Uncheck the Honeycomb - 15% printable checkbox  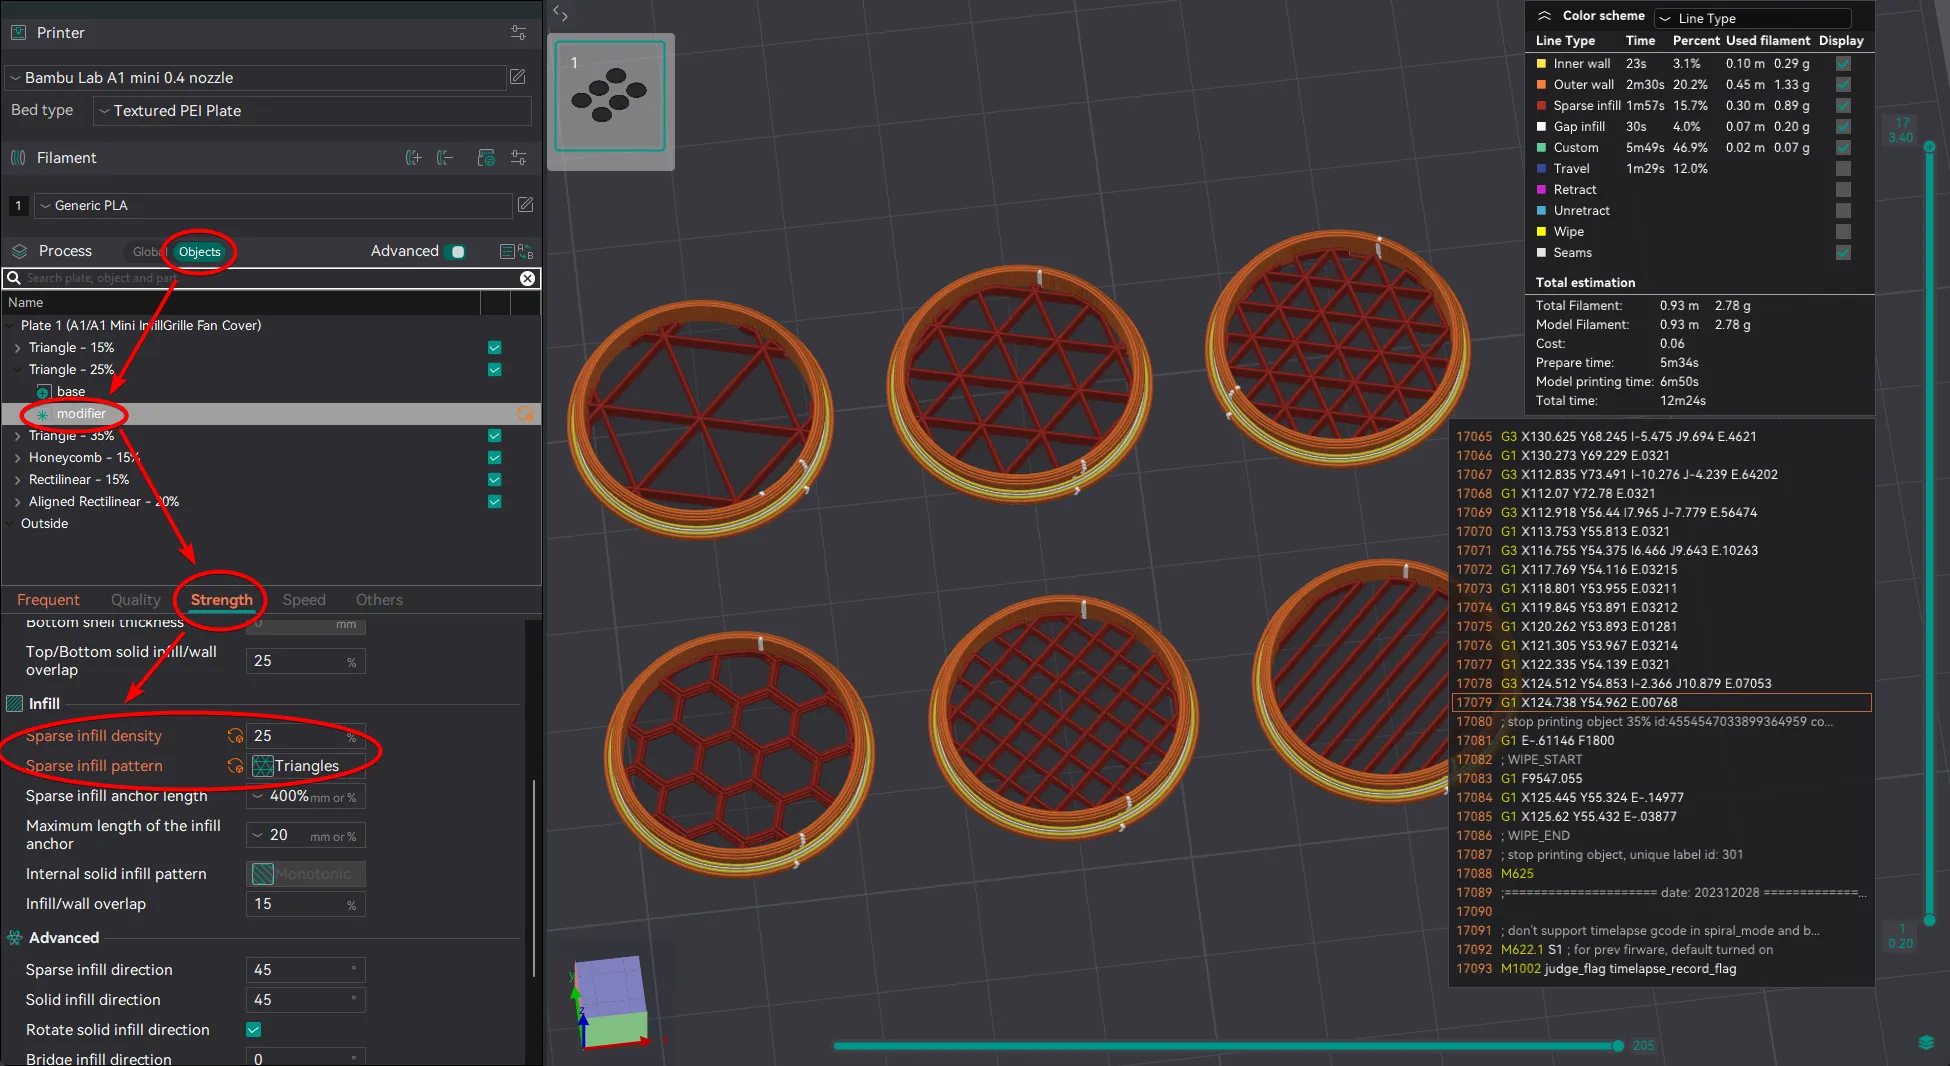coord(494,458)
